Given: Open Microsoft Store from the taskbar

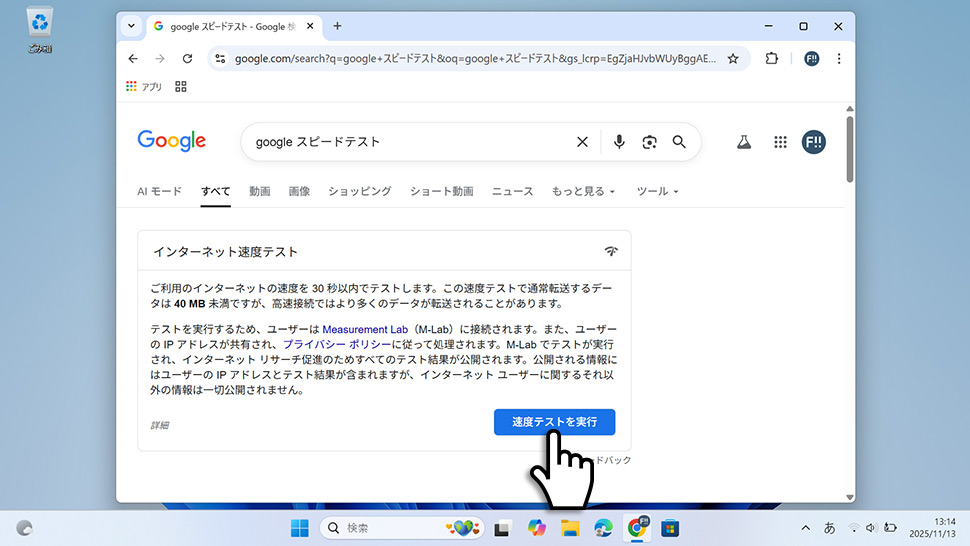Looking at the screenshot, I should click(x=670, y=528).
